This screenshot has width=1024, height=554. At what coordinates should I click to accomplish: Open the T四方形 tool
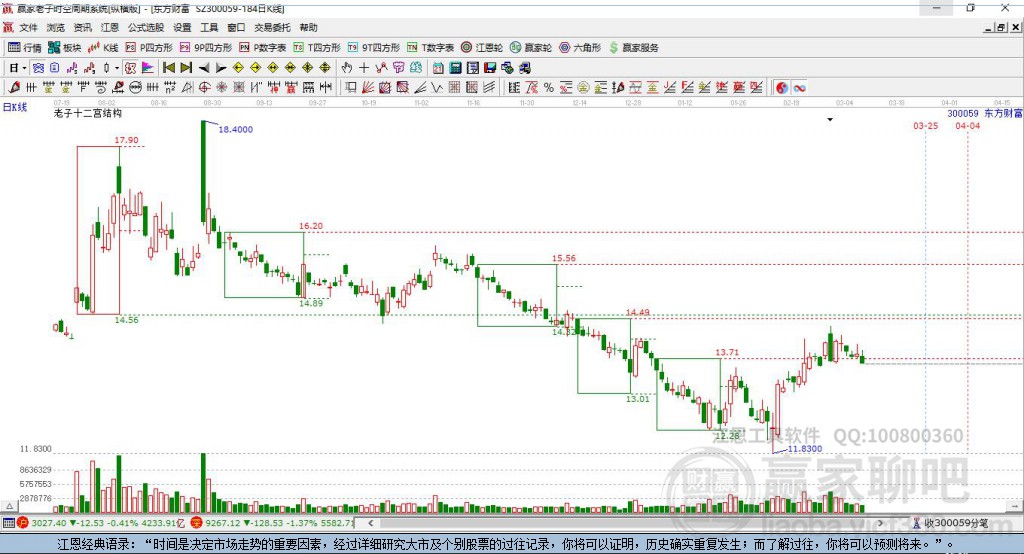[317, 48]
